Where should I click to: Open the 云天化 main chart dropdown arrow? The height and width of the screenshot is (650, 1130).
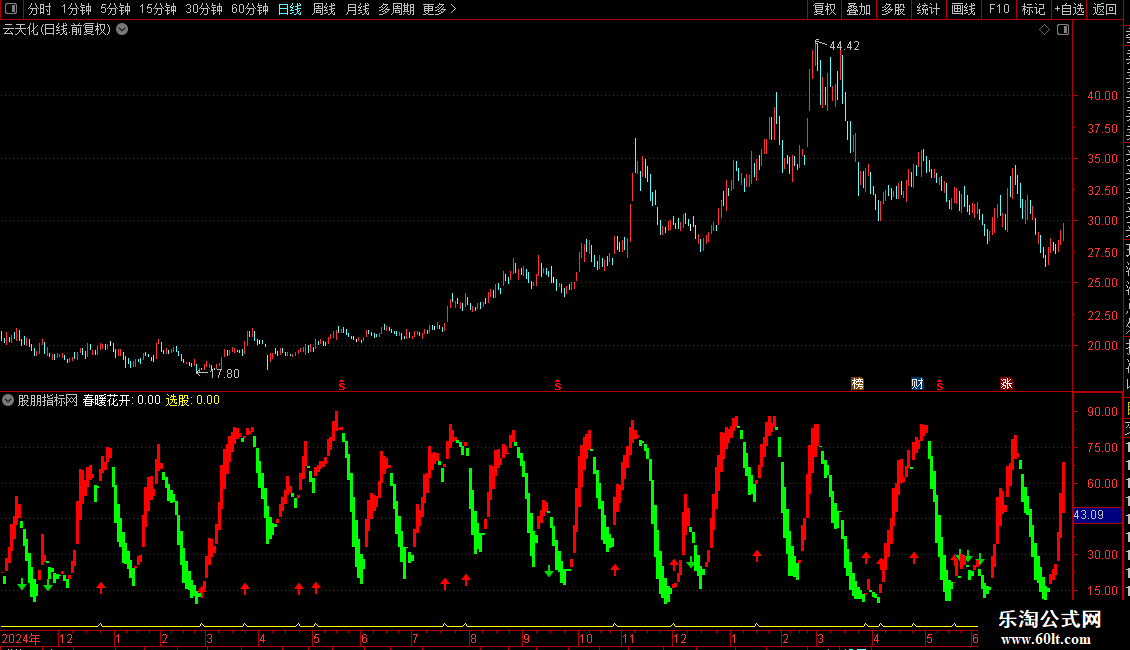(x=123, y=30)
